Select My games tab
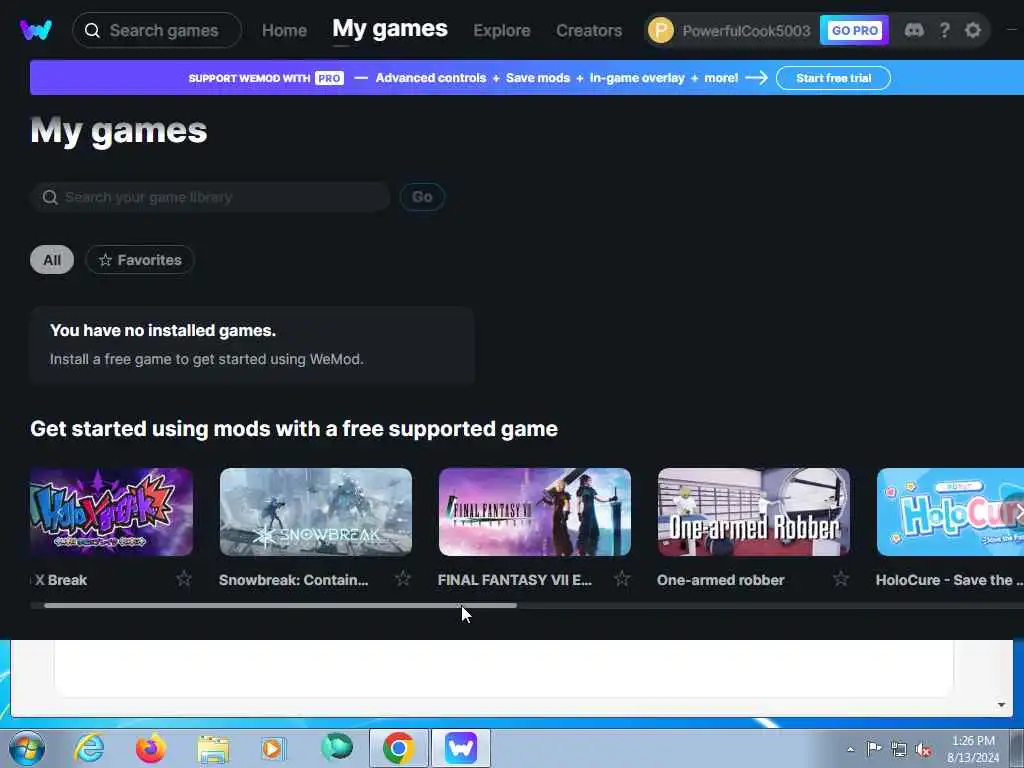The height and width of the screenshot is (768, 1024). (x=390, y=29)
